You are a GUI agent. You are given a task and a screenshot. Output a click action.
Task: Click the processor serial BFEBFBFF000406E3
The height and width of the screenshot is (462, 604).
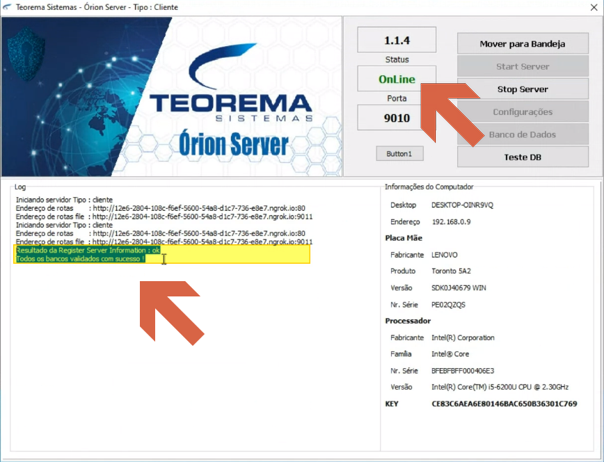pos(463,371)
